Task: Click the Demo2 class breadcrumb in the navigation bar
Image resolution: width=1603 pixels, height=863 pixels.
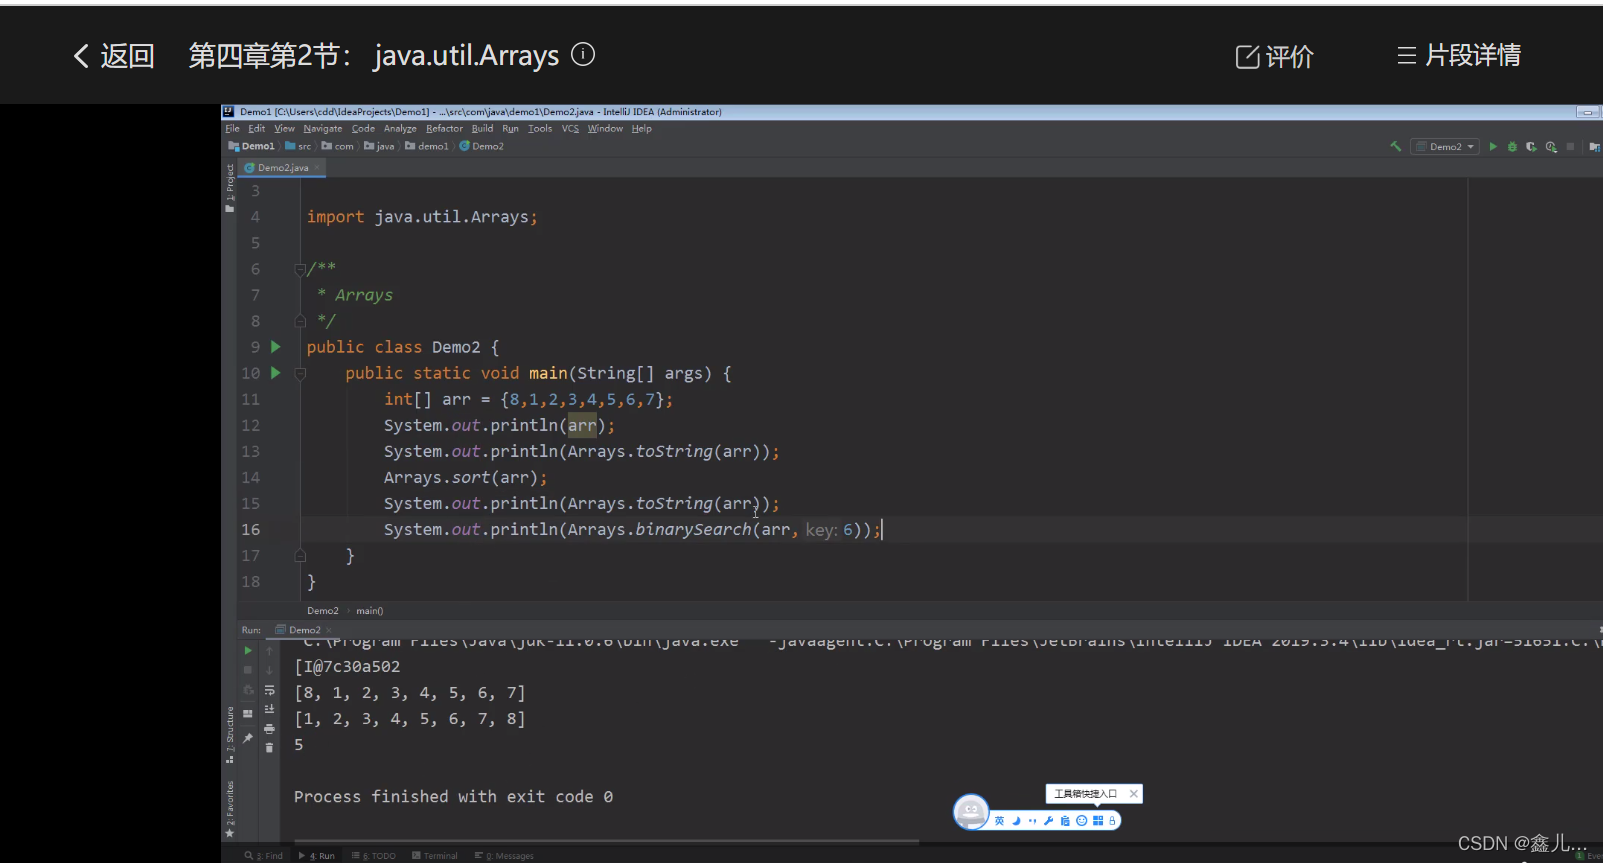Action: [482, 147]
